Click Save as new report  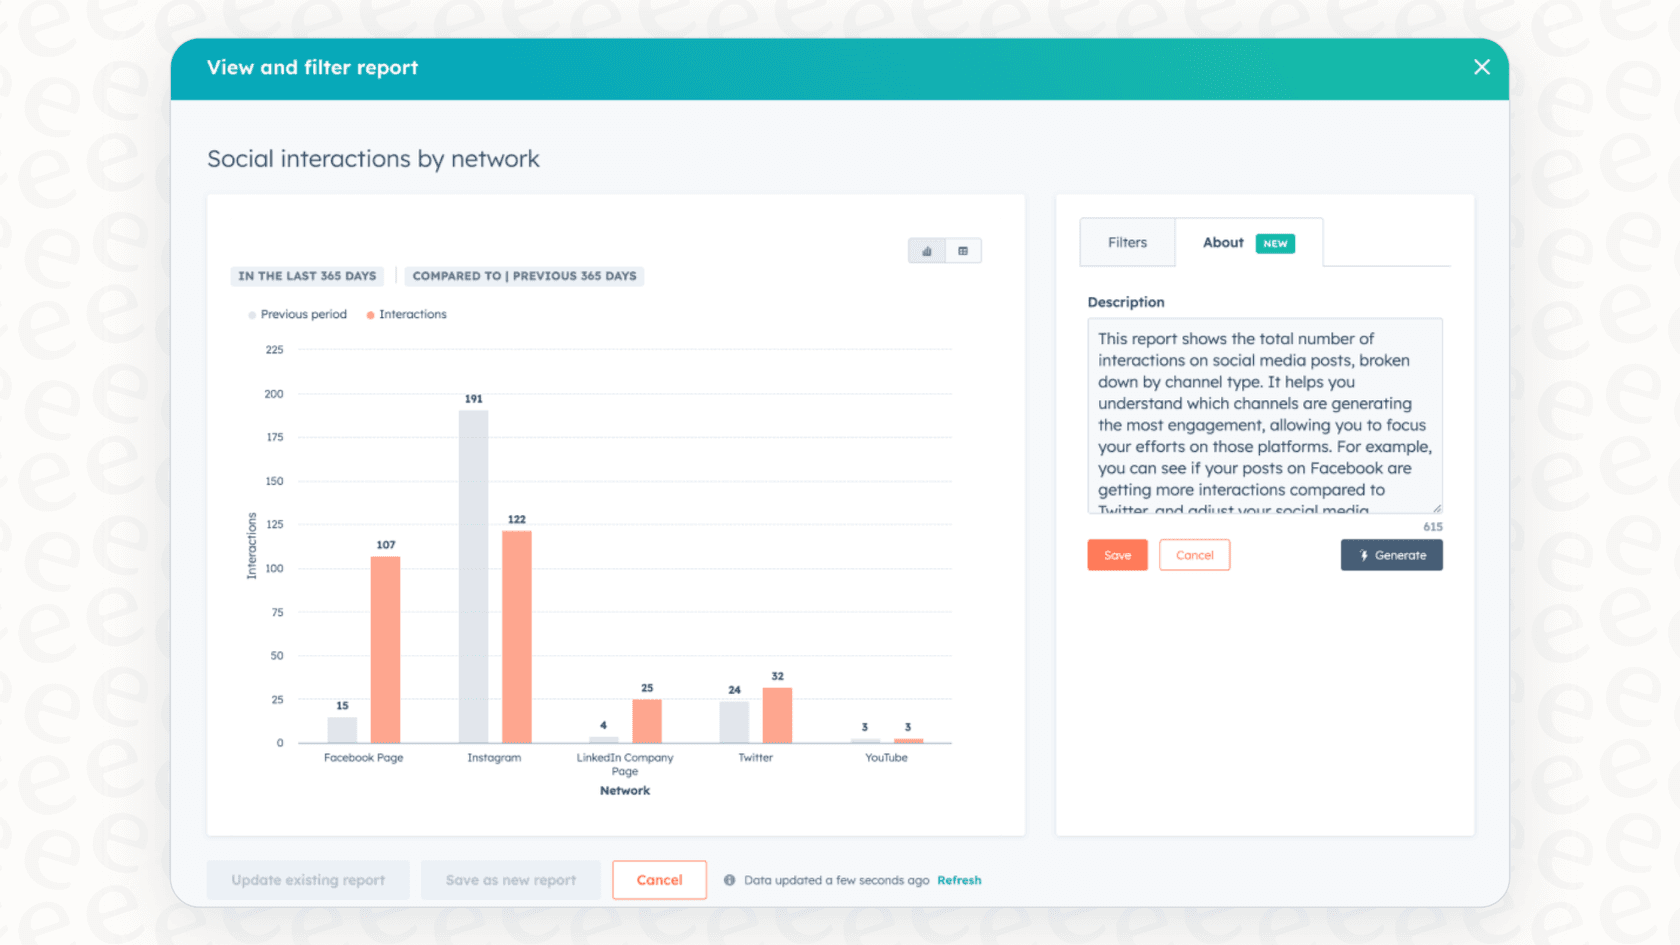tap(510, 880)
